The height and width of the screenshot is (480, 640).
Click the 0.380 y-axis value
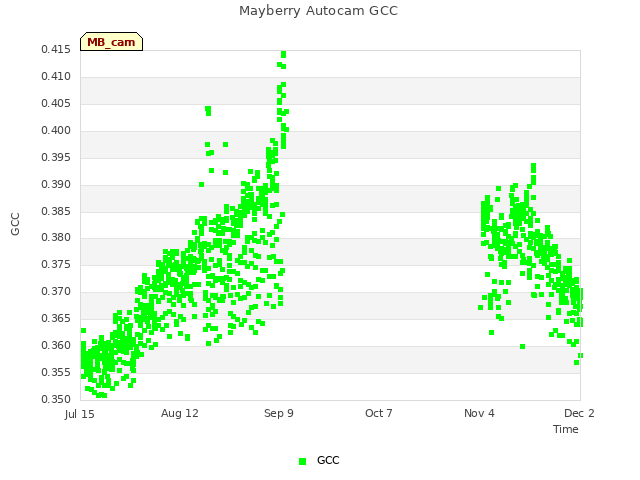56,237
